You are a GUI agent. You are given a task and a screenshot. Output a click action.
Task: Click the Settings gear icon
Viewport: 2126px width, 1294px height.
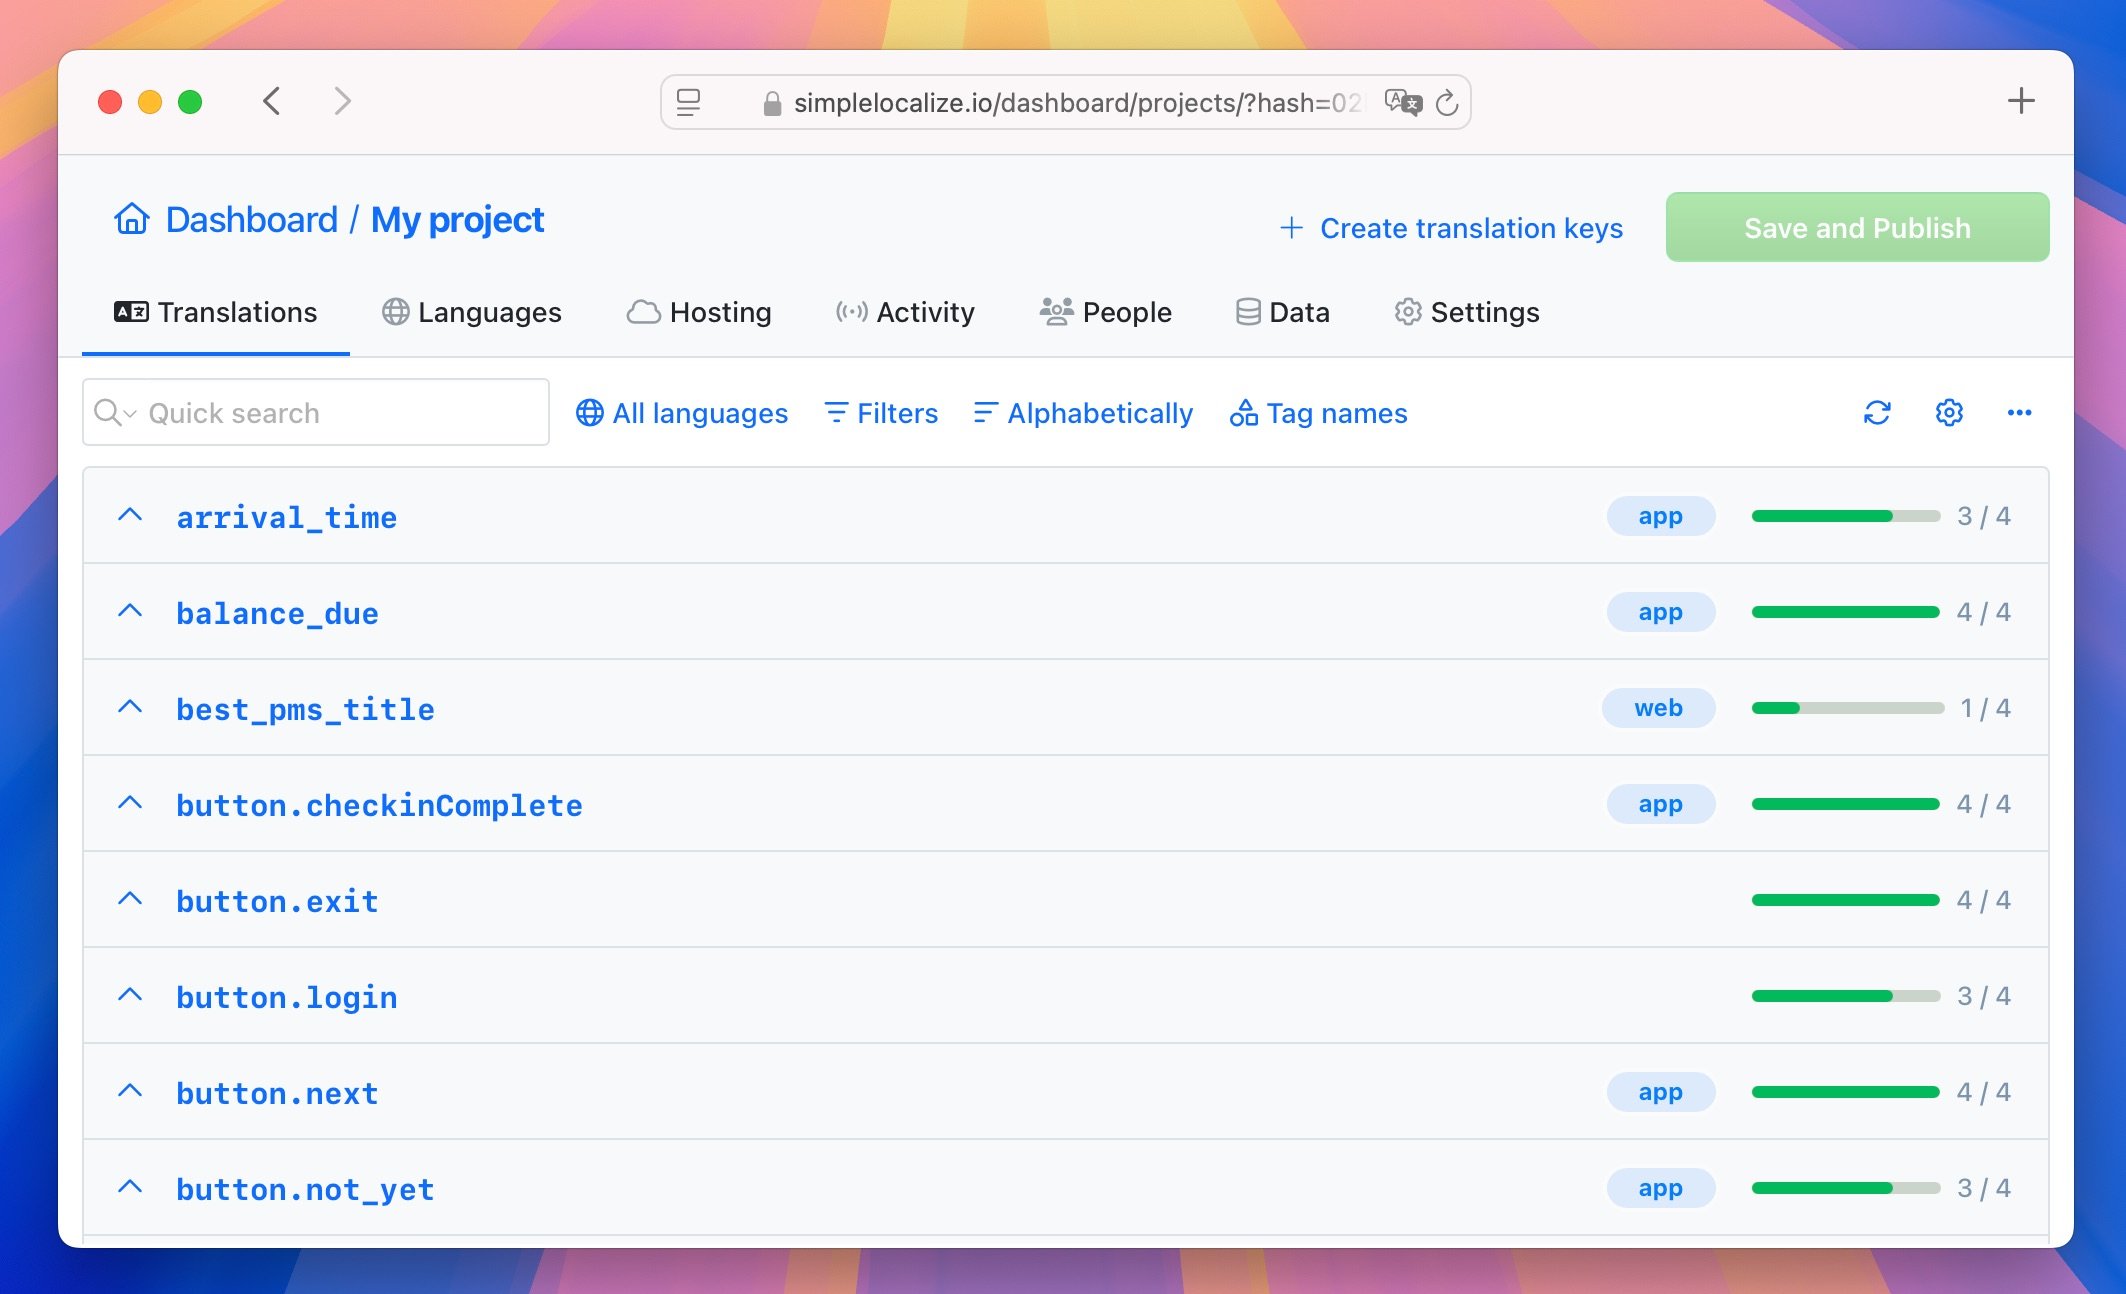click(1950, 413)
